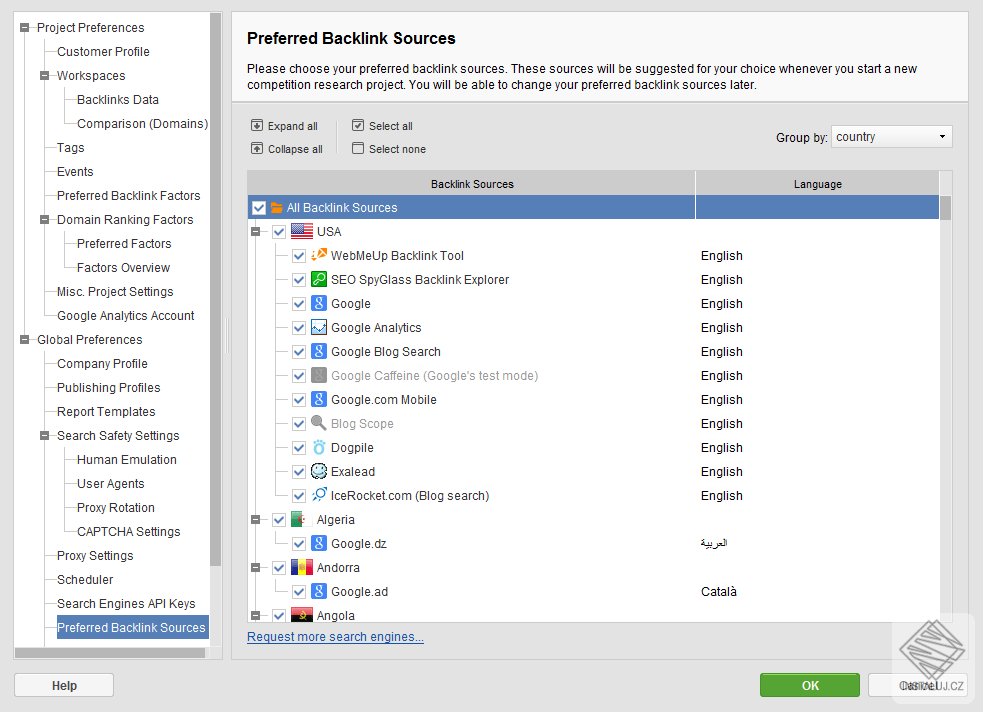The height and width of the screenshot is (713, 983).
Task: Click the Google Analytics chart icon
Action: [x=319, y=328]
